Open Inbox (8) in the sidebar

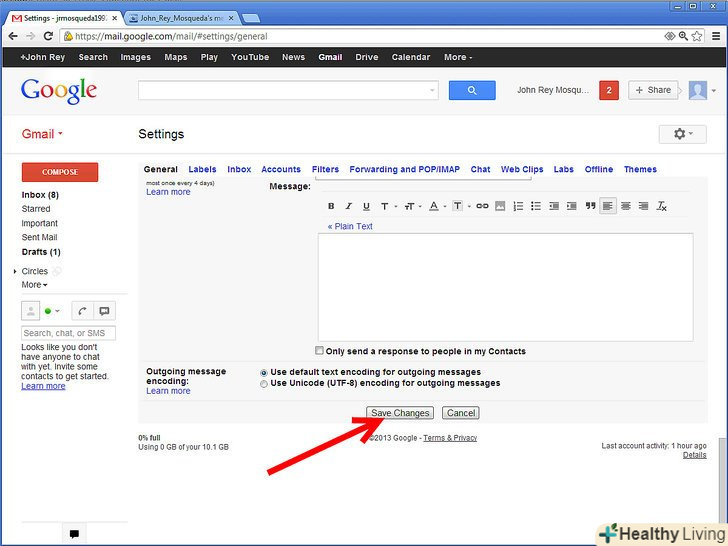coord(40,195)
